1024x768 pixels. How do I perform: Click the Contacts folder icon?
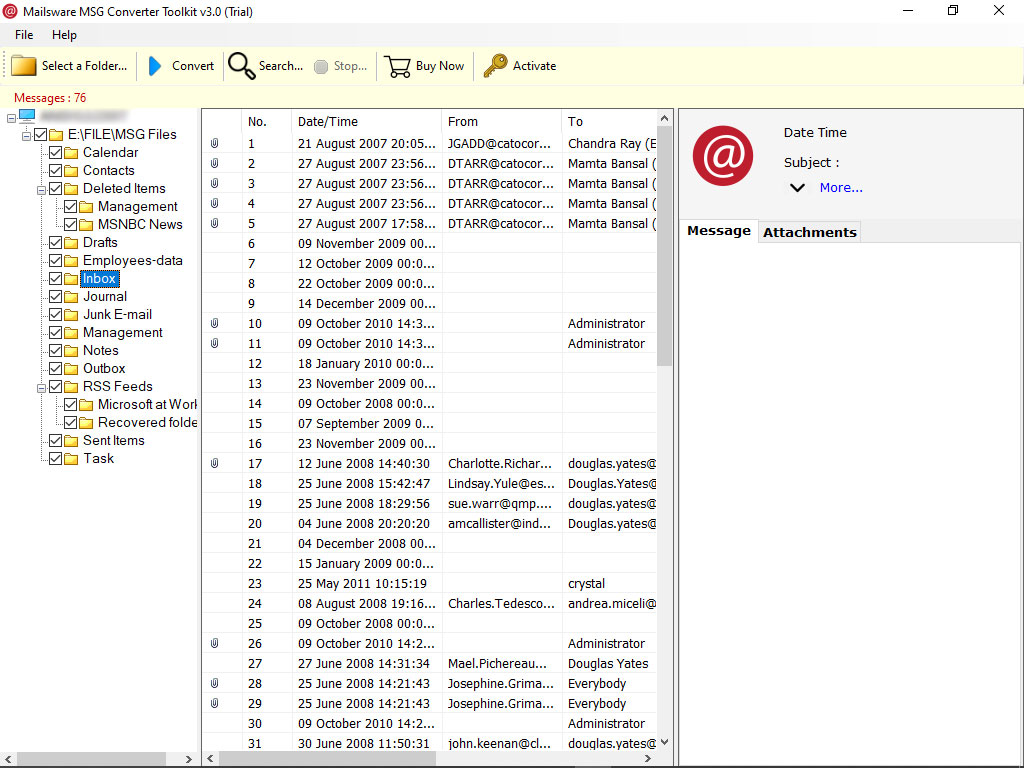pyautogui.click(x=71, y=171)
